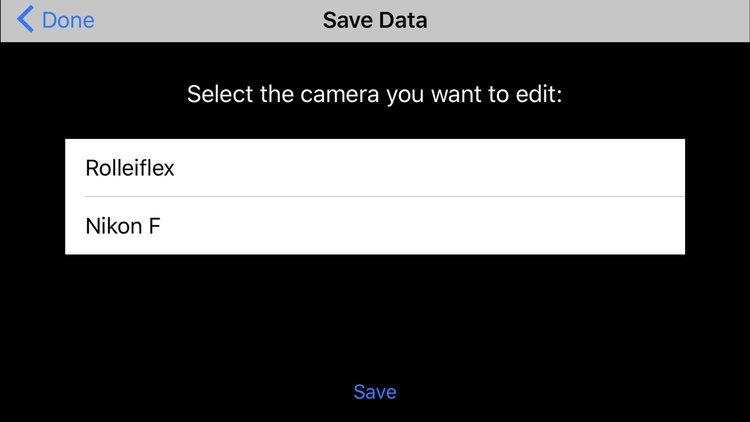Click the 'Select the camera' prompt
Image resolution: width=750 pixels, height=422 pixels.
pyautogui.click(x=375, y=97)
